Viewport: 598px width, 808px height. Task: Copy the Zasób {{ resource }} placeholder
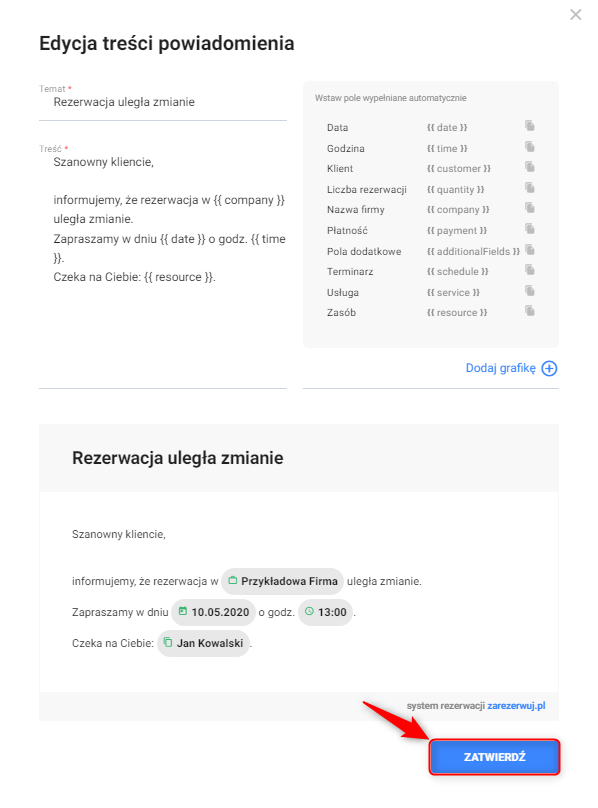[529, 311]
